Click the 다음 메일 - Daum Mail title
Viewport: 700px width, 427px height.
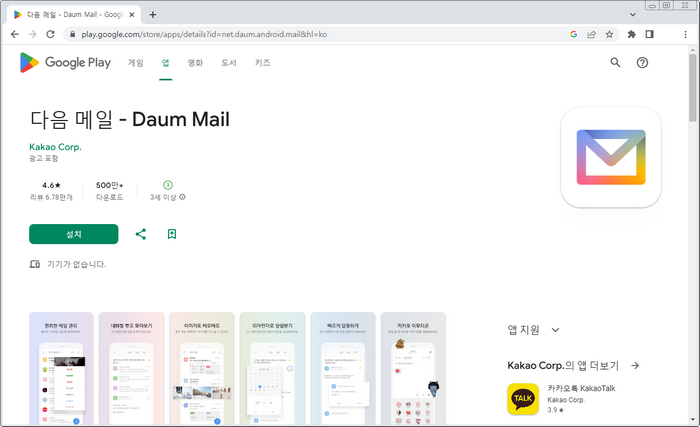tap(130, 120)
